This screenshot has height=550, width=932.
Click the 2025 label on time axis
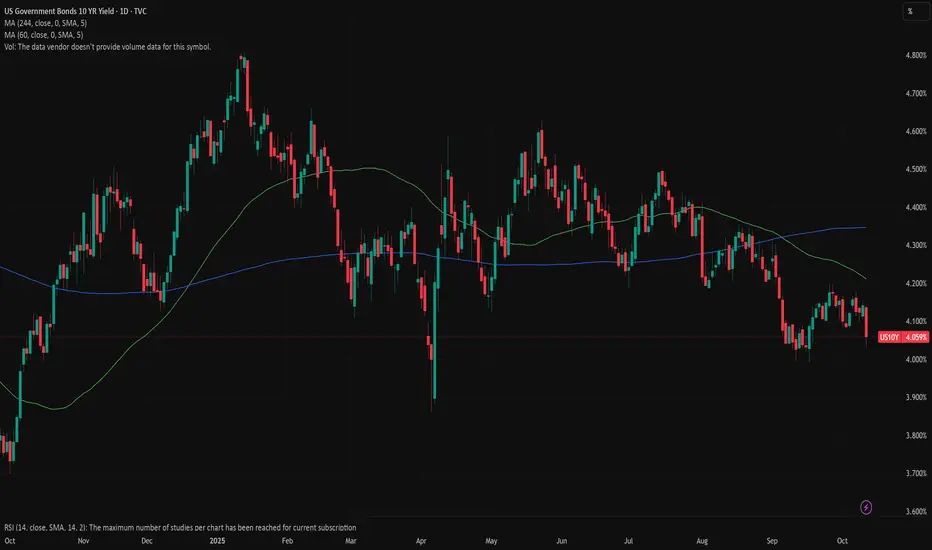(x=218, y=541)
